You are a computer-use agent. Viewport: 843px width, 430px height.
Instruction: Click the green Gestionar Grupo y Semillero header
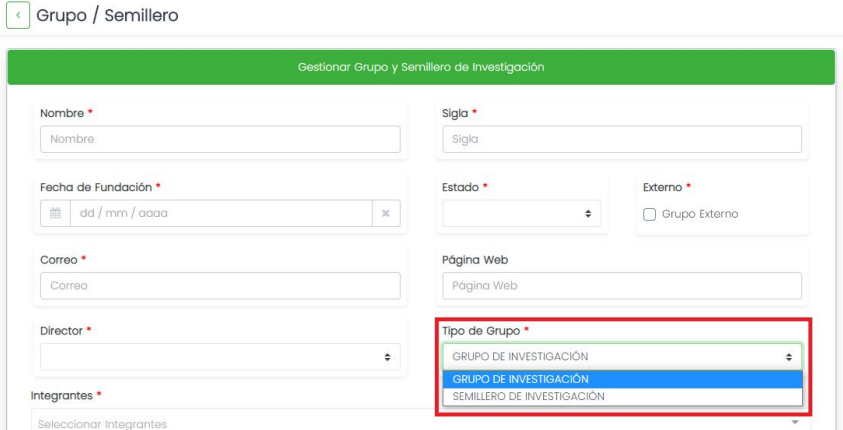click(421, 67)
